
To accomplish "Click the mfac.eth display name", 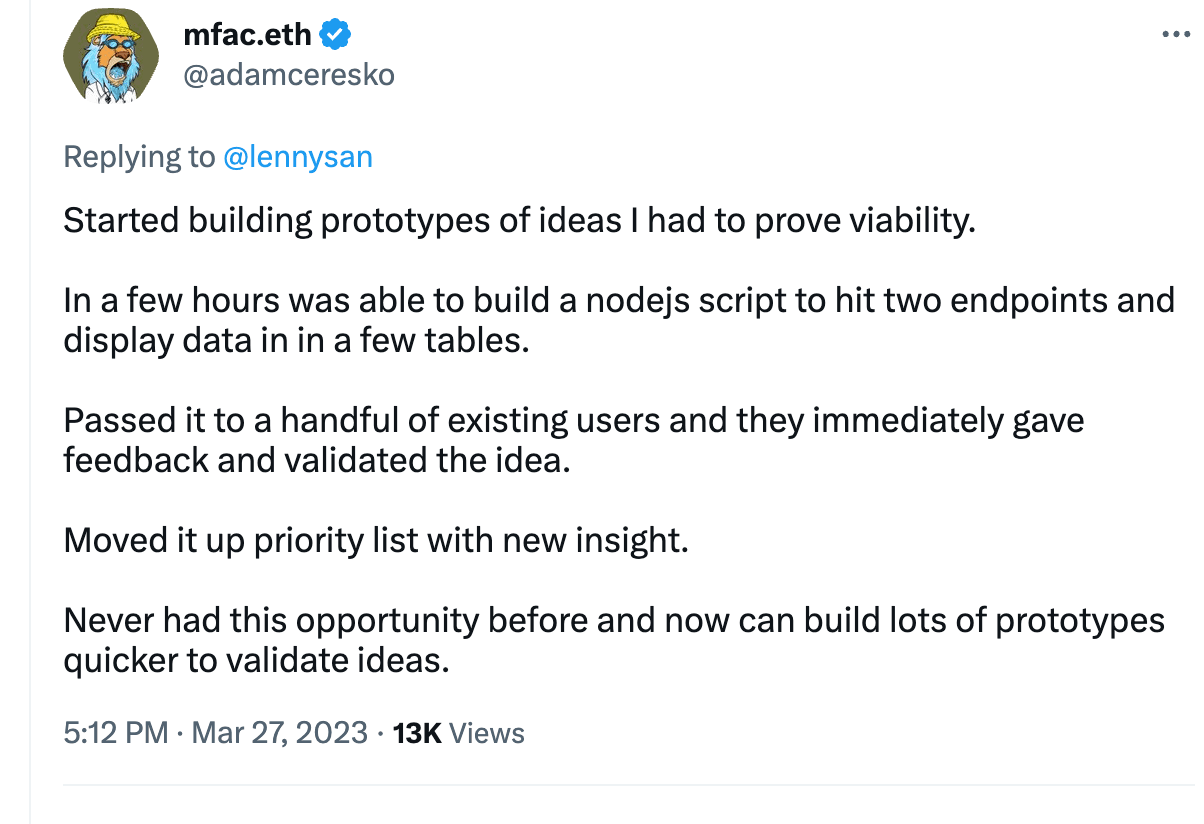I will tap(247, 36).
